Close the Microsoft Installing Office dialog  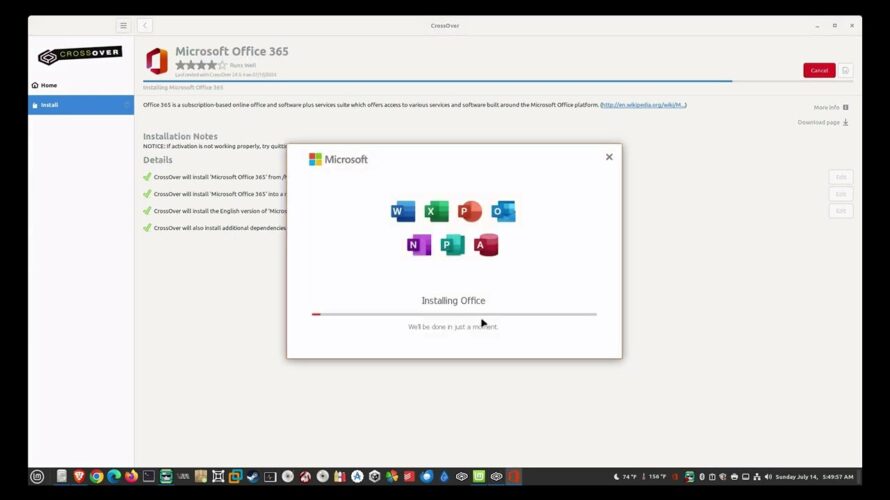(x=609, y=157)
